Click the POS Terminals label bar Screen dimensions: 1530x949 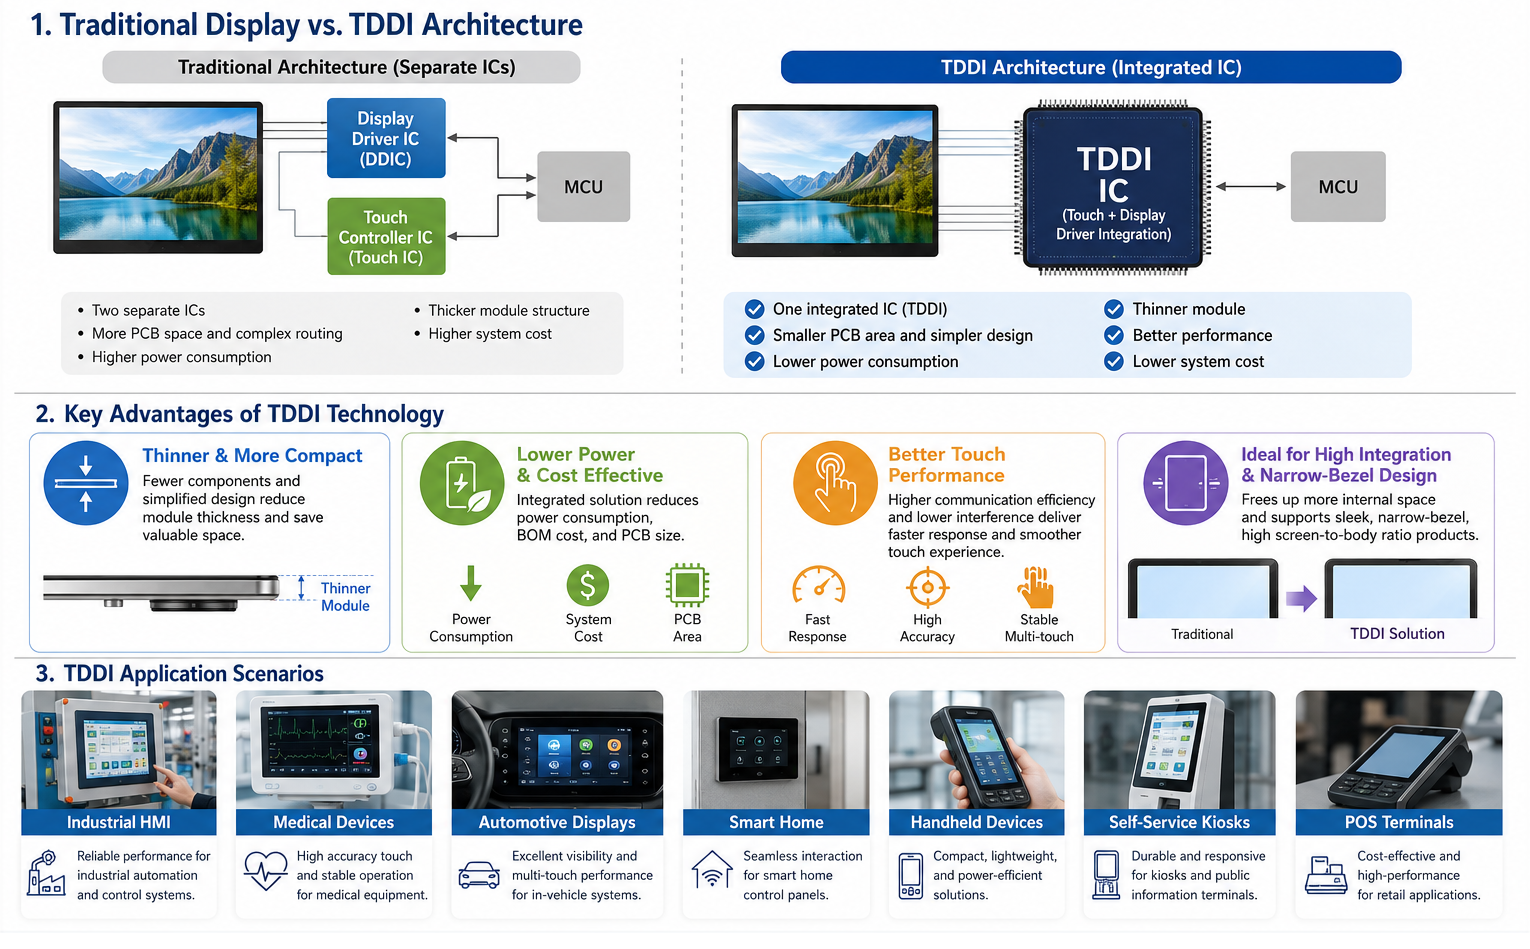point(1399,822)
